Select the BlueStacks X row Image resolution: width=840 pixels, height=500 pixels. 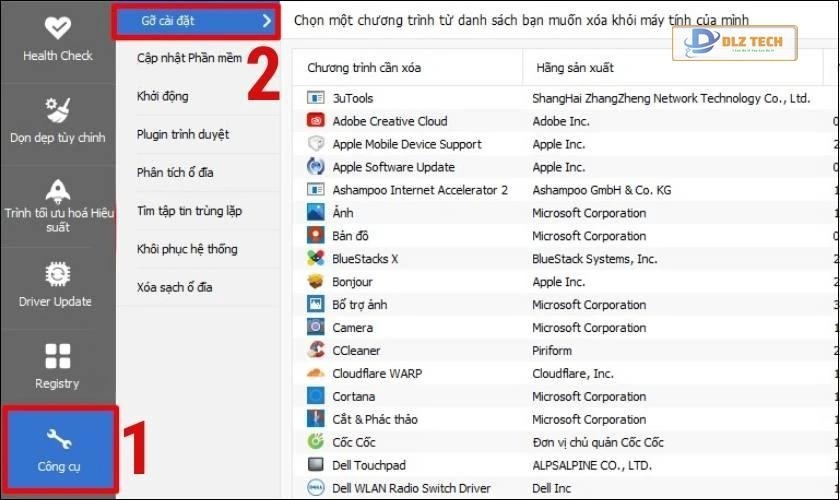pyautogui.click(x=365, y=259)
